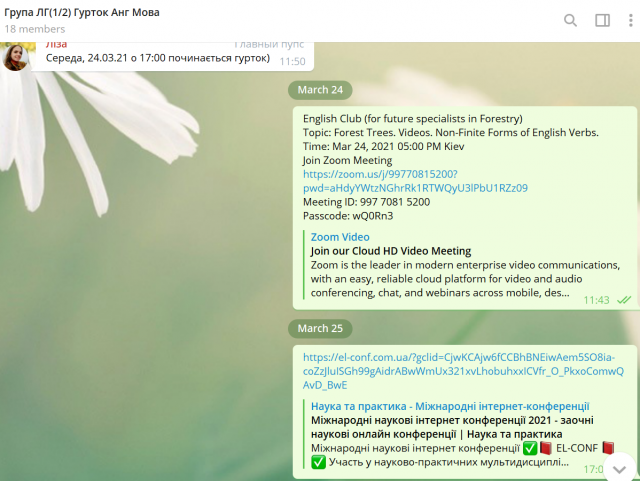The height and width of the screenshot is (481, 640).
Task: Click Time: Mar 24, 2021 05:00 PM line
Action: [383, 146]
